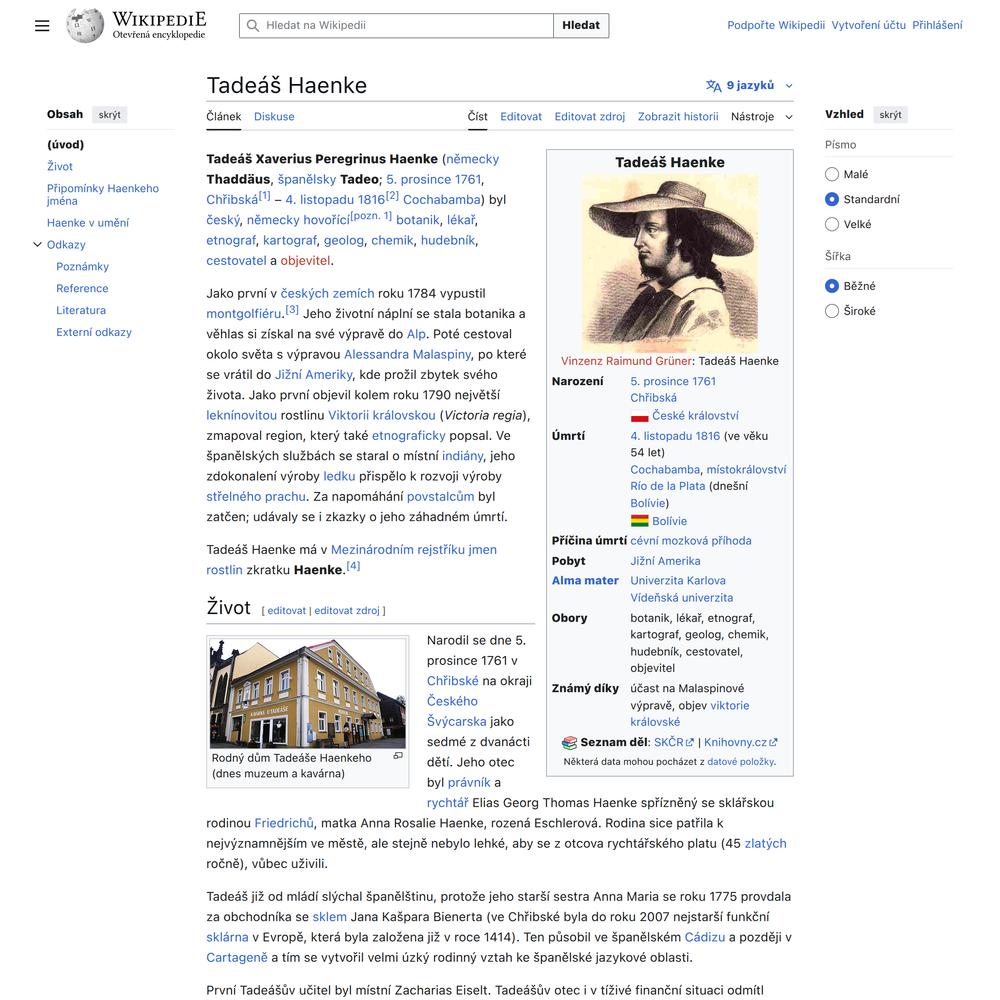Click the Bolivia flag icon
The image size is (1000, 1000).
[x=639, y=521]
